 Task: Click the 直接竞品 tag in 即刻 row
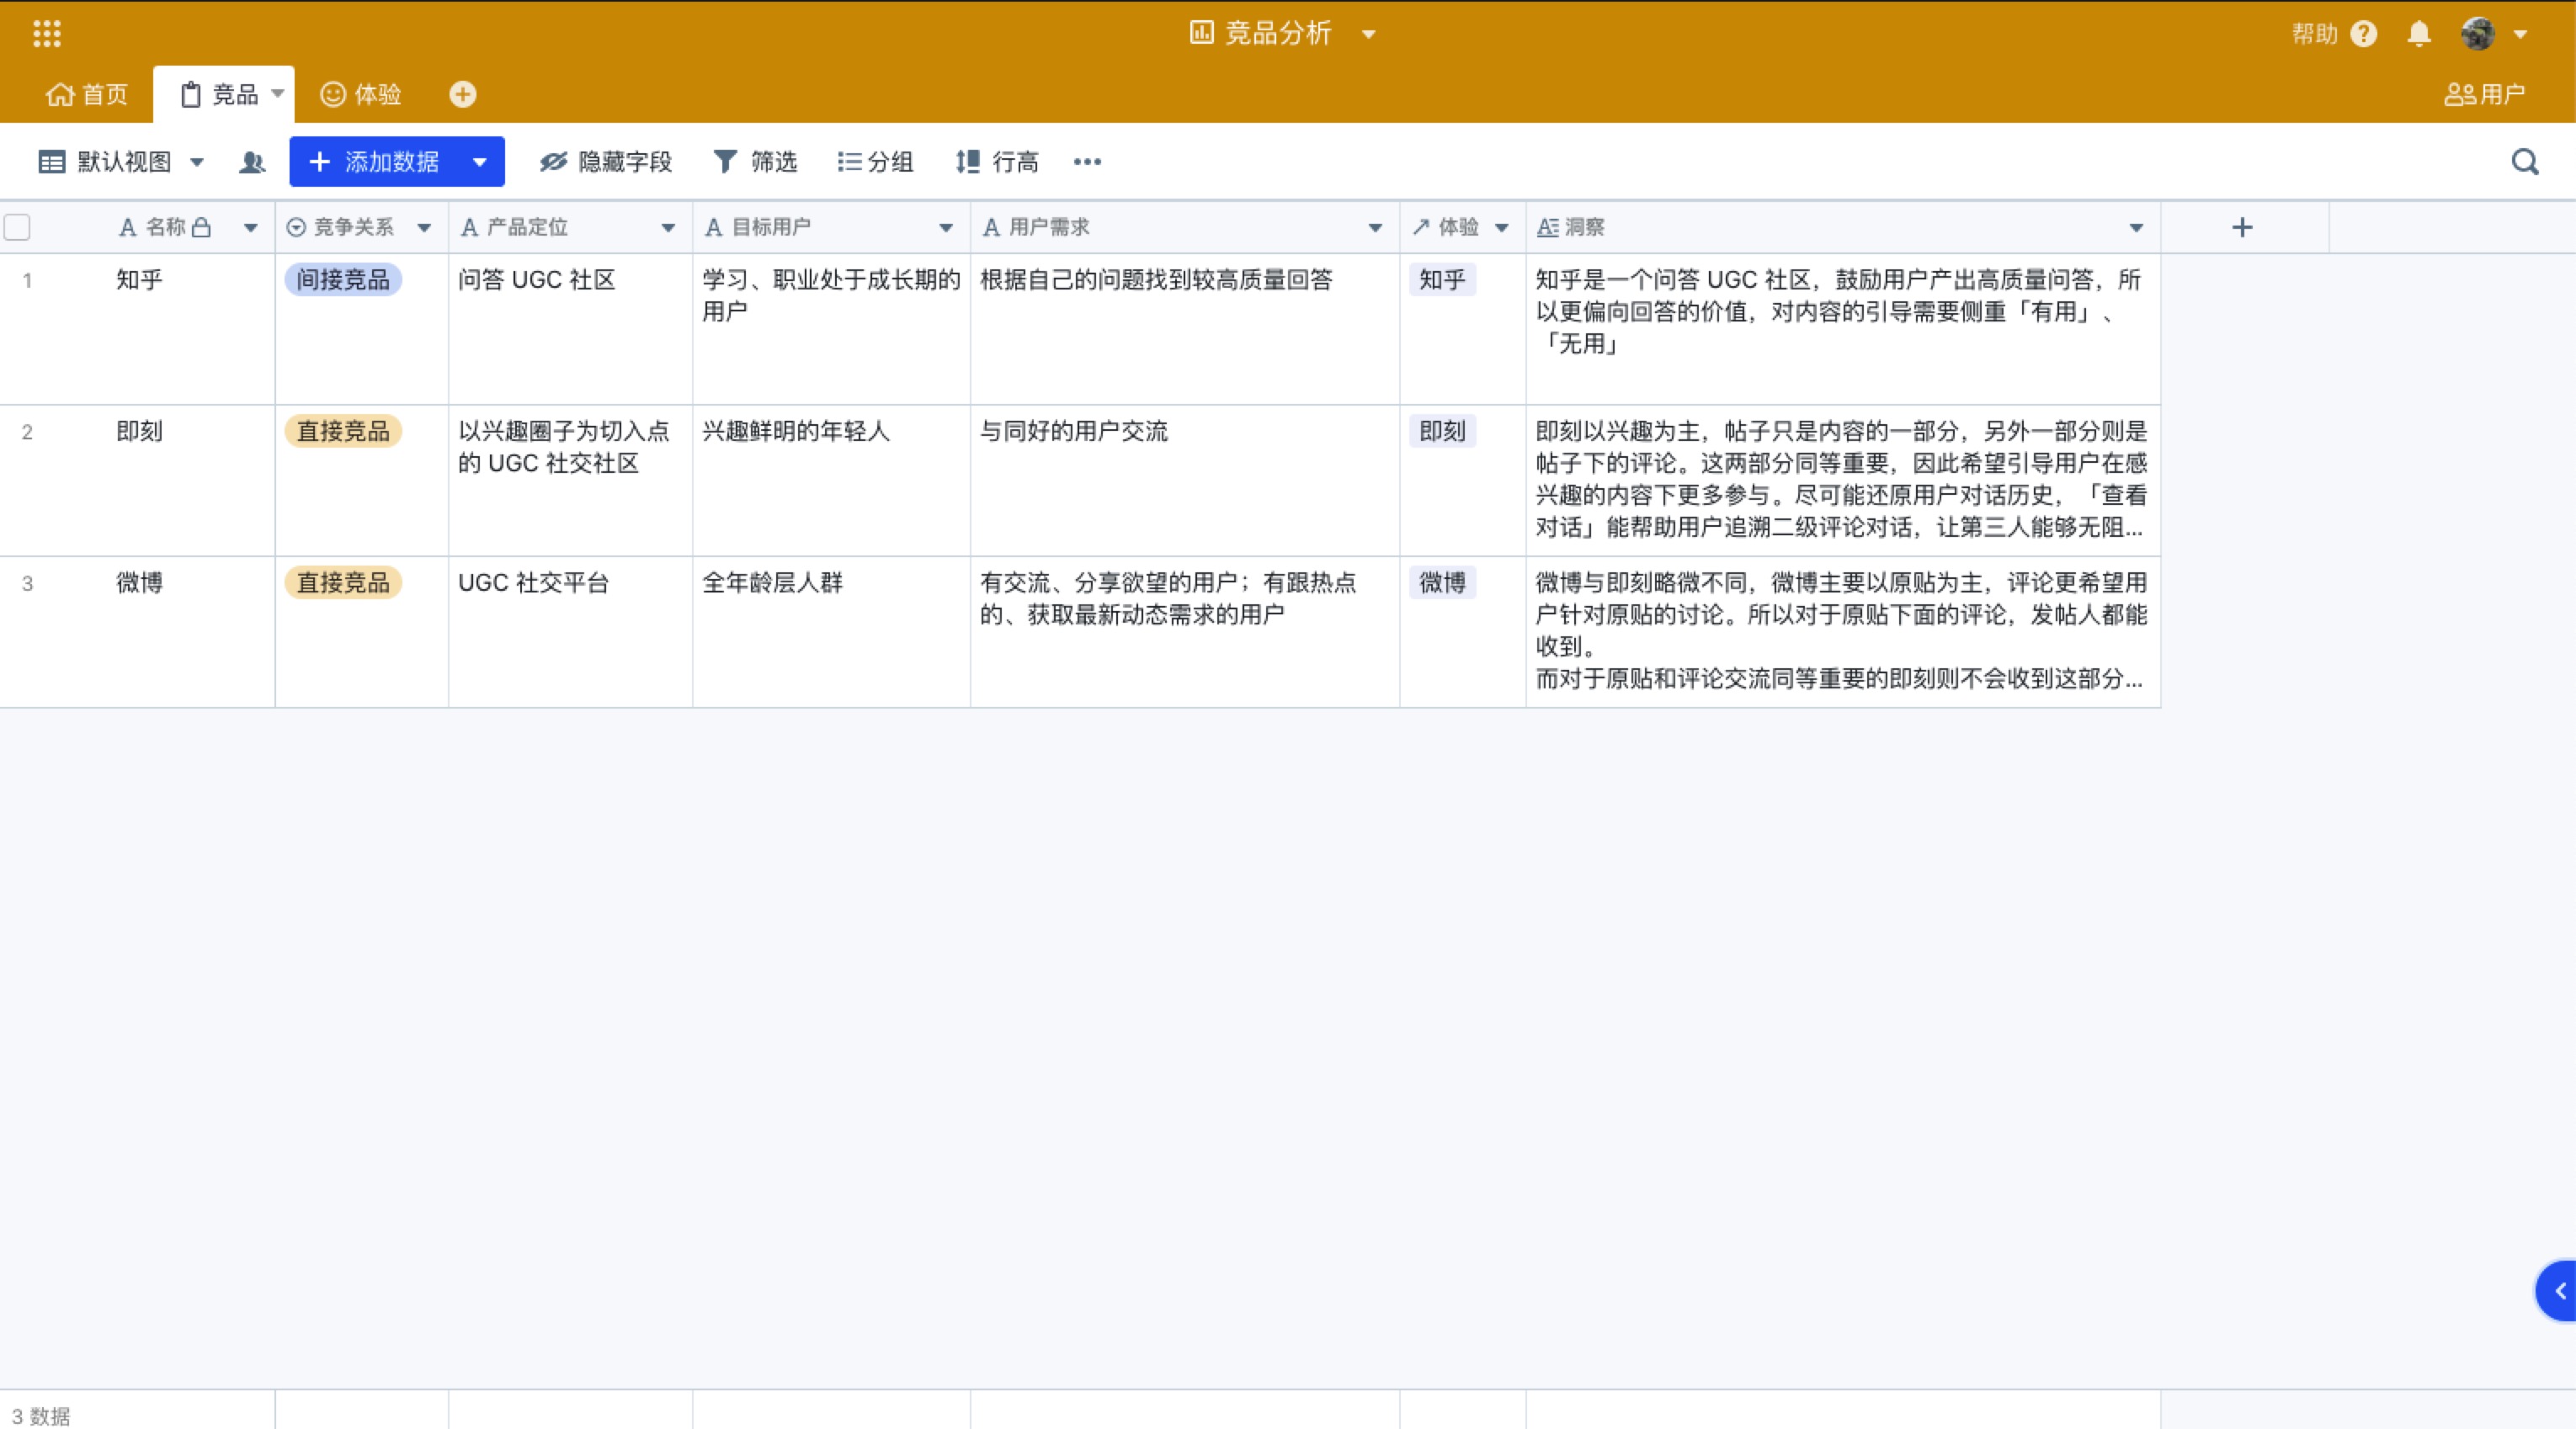[x=343, y=431]
